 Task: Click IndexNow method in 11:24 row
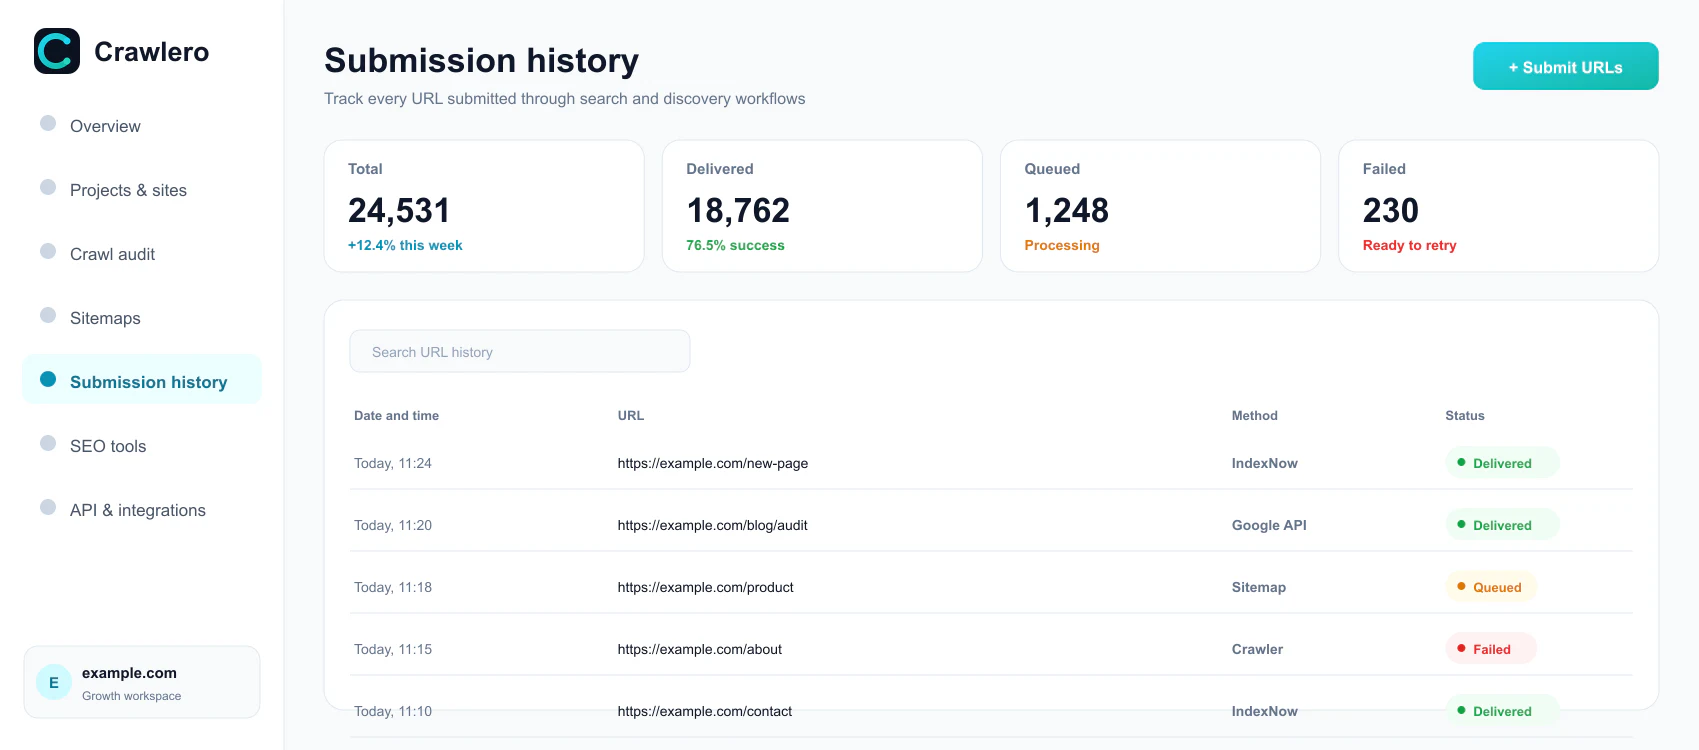1264,463
